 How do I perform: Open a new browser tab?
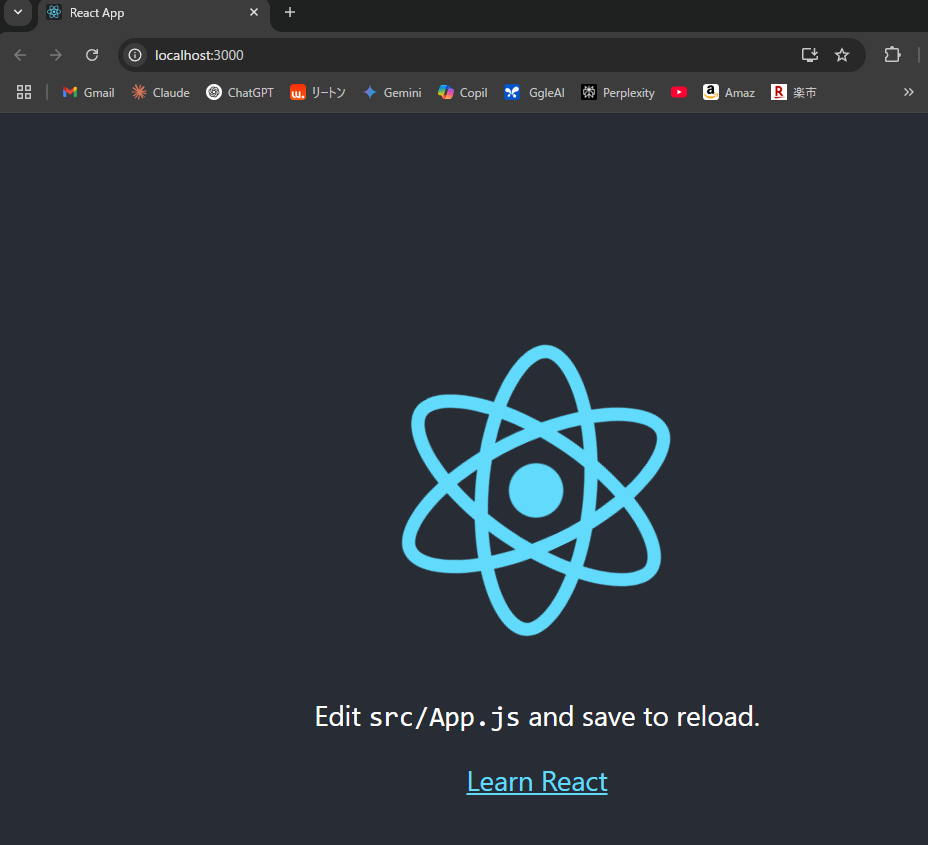pos(290,12)
